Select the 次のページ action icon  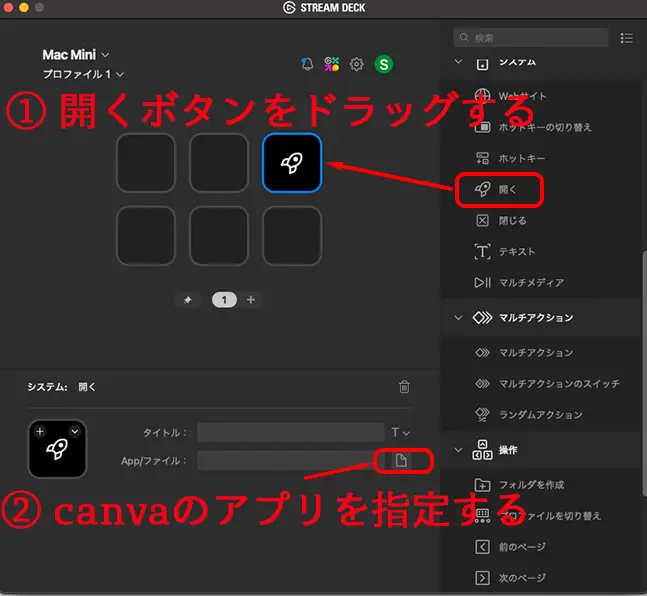click(482, 578)
